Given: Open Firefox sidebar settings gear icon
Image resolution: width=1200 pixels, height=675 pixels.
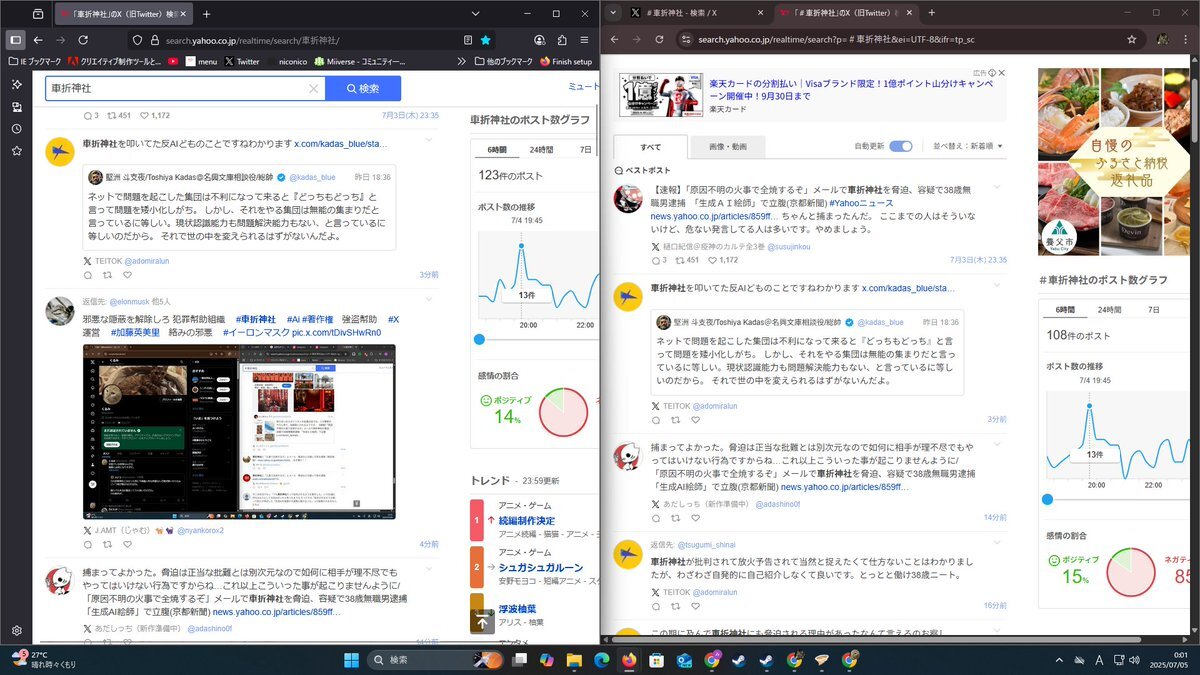Looking at the screenshot, I should point(16,631).
